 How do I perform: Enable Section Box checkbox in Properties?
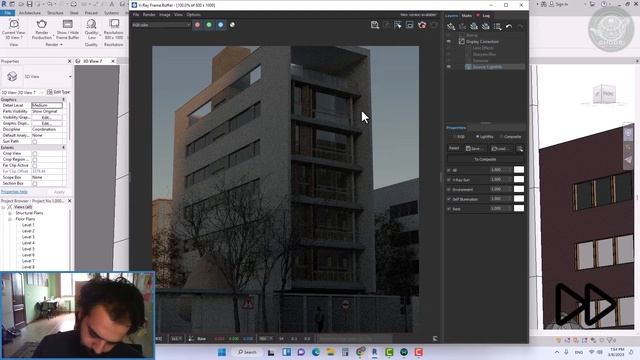(35, 184)
